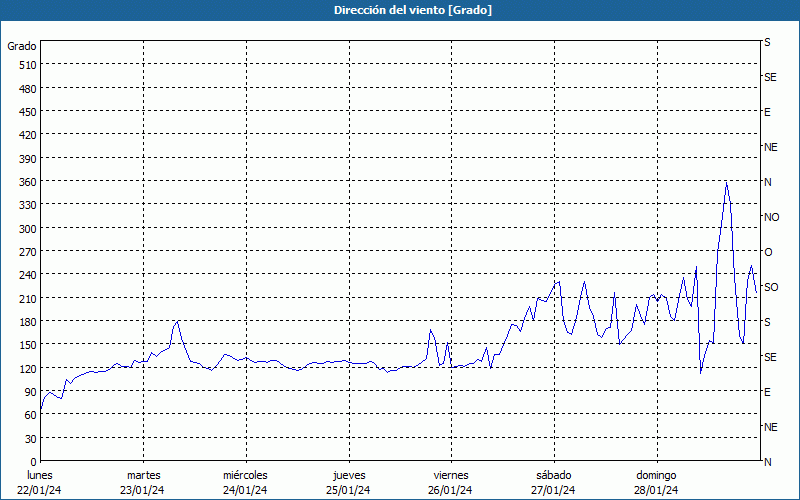Screen dimensions: 800x500
Task: Click the wind line peak near 180 on martes
Action: click(x=177, y=321)
